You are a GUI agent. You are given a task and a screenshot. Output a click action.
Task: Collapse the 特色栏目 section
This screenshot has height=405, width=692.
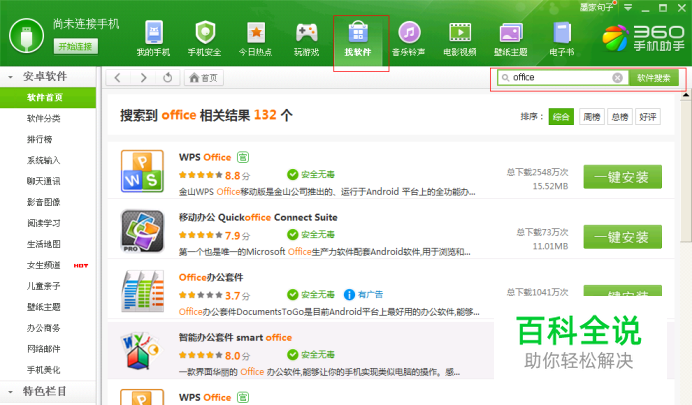tap(10, 391)
